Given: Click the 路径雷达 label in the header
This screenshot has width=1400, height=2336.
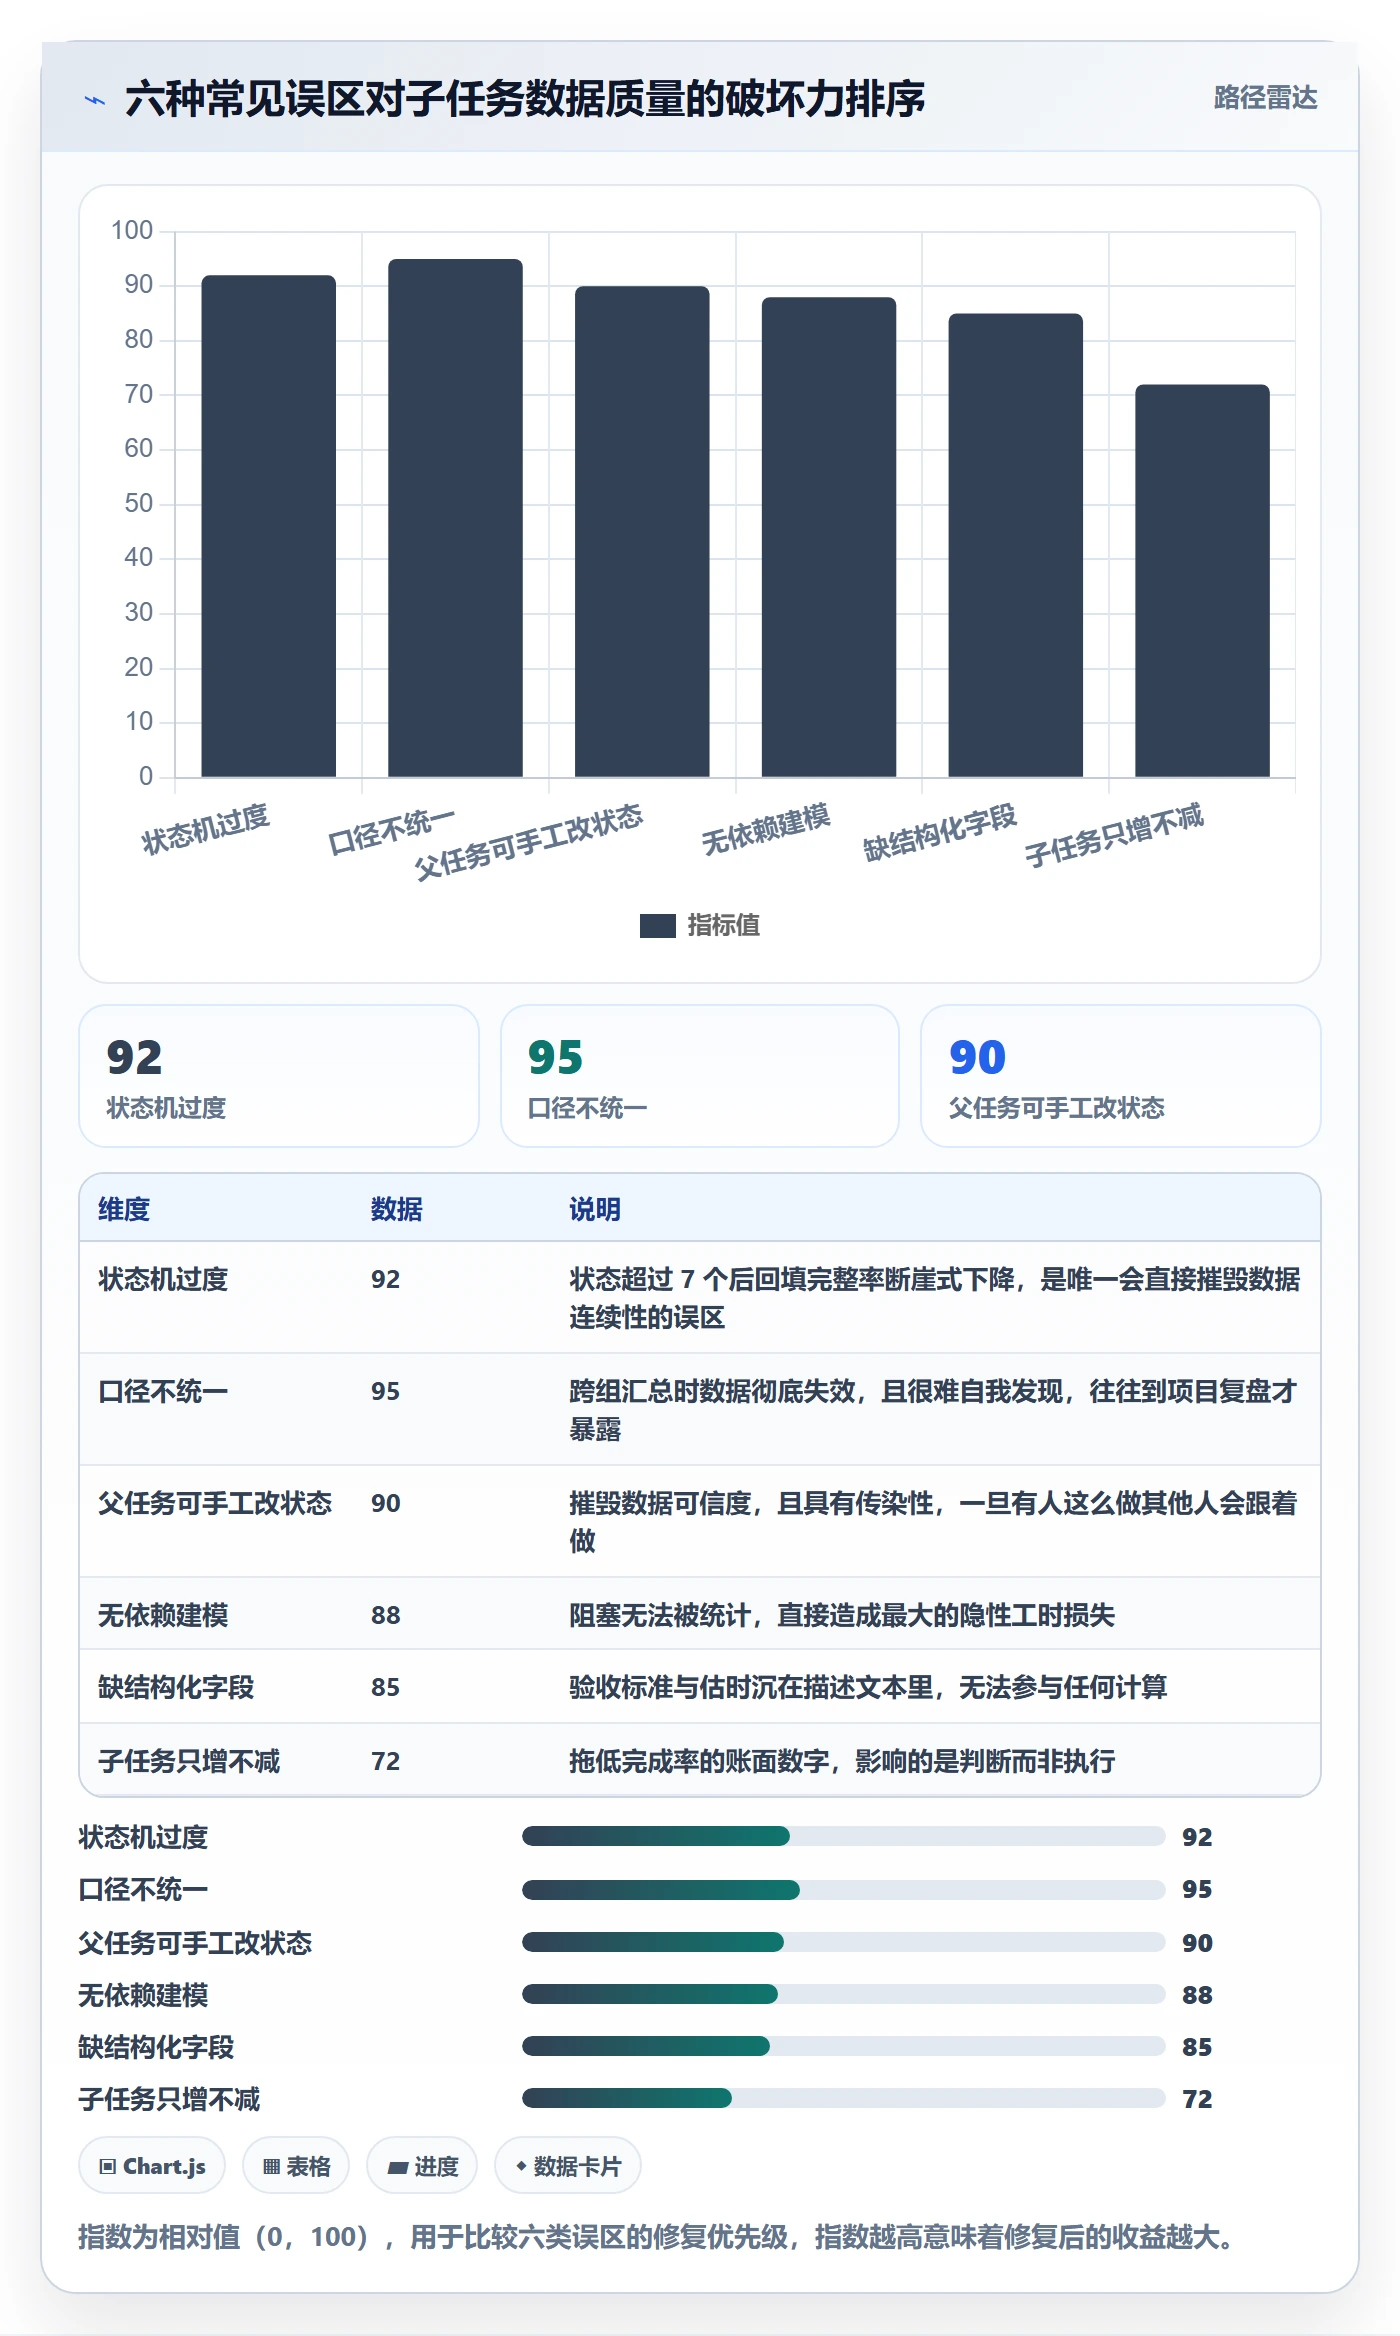Looking at the screenshot, I should 1265,98.
